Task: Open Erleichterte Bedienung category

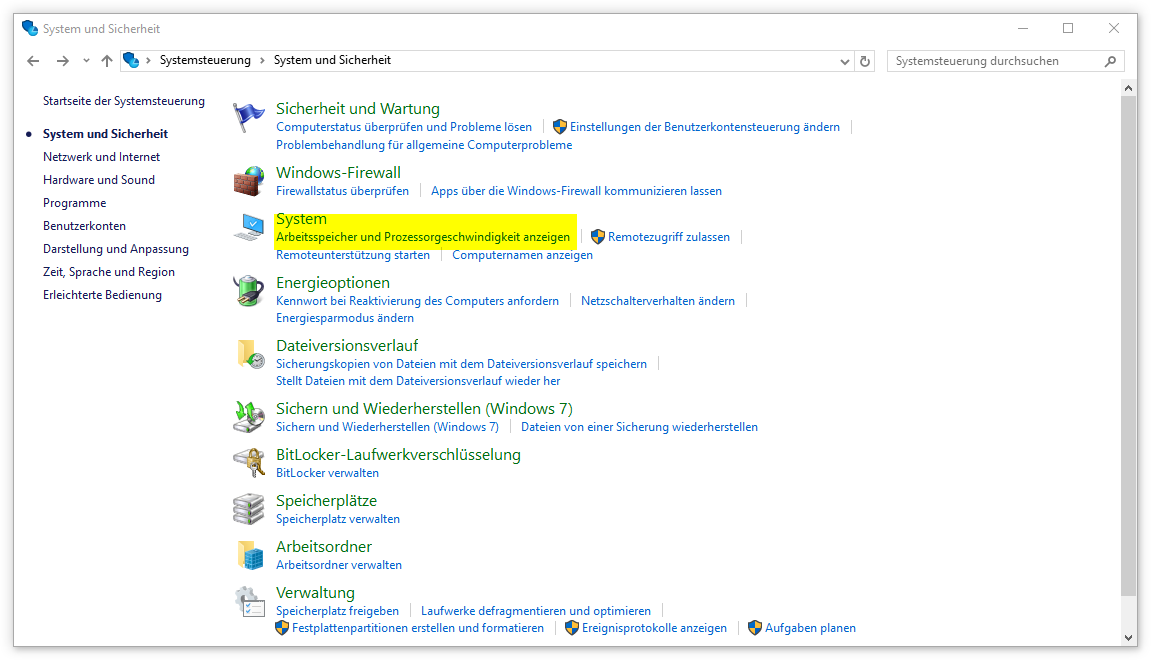Action: coord(102,295)
